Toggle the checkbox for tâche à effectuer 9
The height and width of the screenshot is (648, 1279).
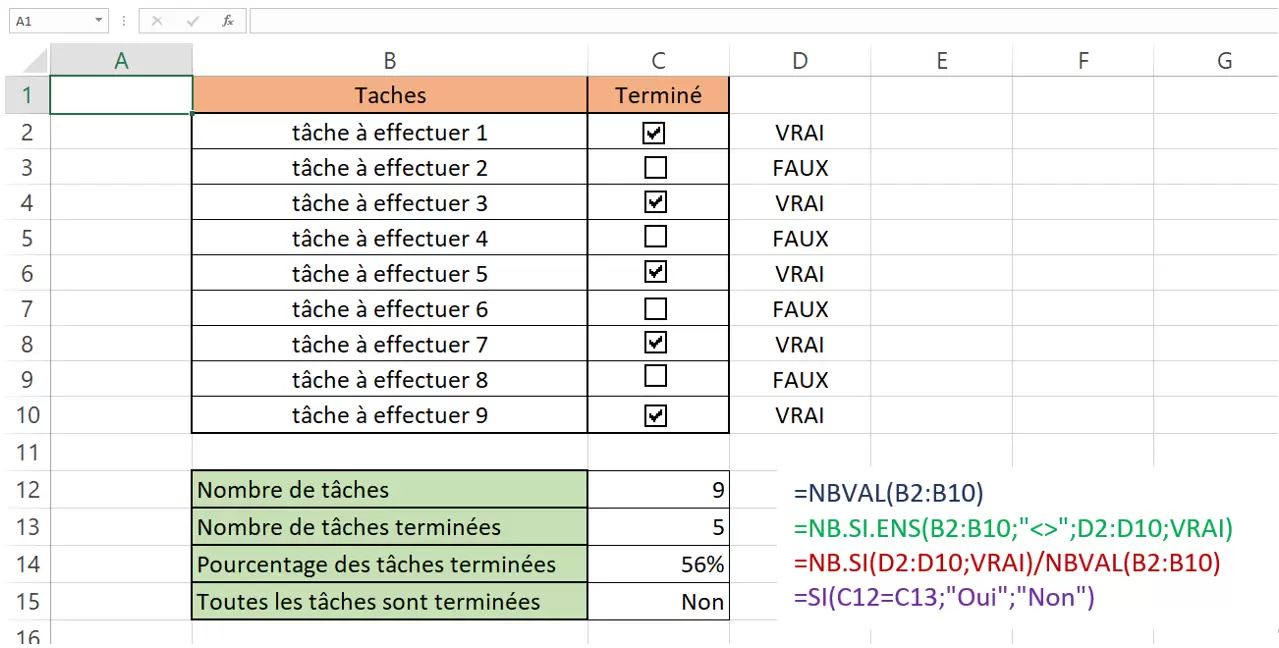coord(655,414)
